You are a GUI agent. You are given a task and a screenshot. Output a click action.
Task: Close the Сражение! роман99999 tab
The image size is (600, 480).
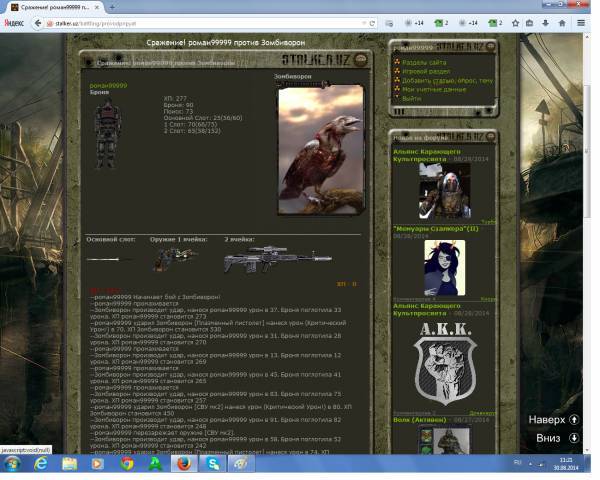(97, 7)
